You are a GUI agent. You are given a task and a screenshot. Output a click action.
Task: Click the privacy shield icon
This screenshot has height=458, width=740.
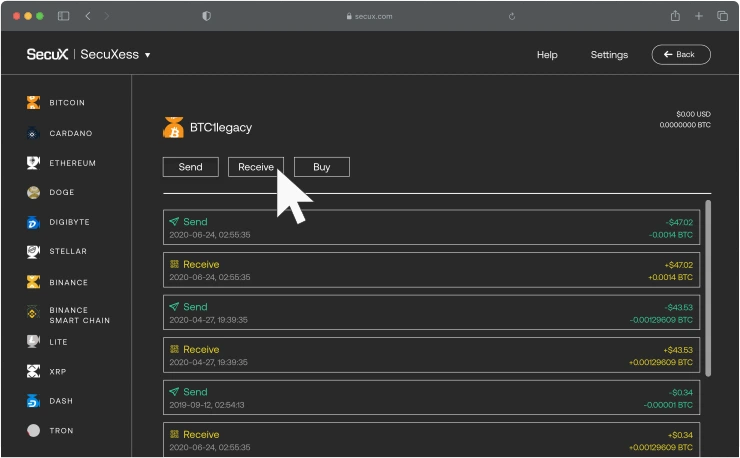click(x=206, y=16)
